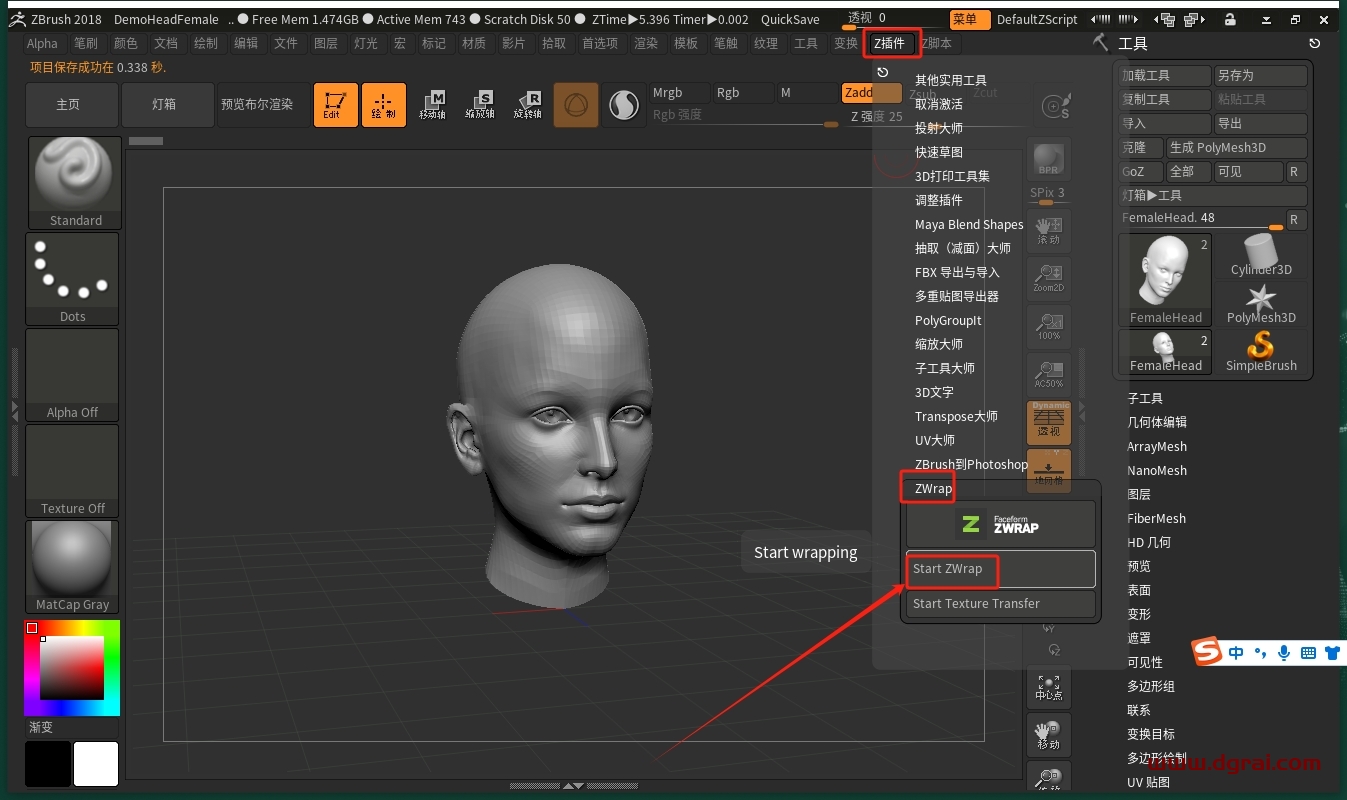Activate the Edit mode button
The width and height of the screenshot is (1347, 800).
pyautogui.click(x=335, y=104)
